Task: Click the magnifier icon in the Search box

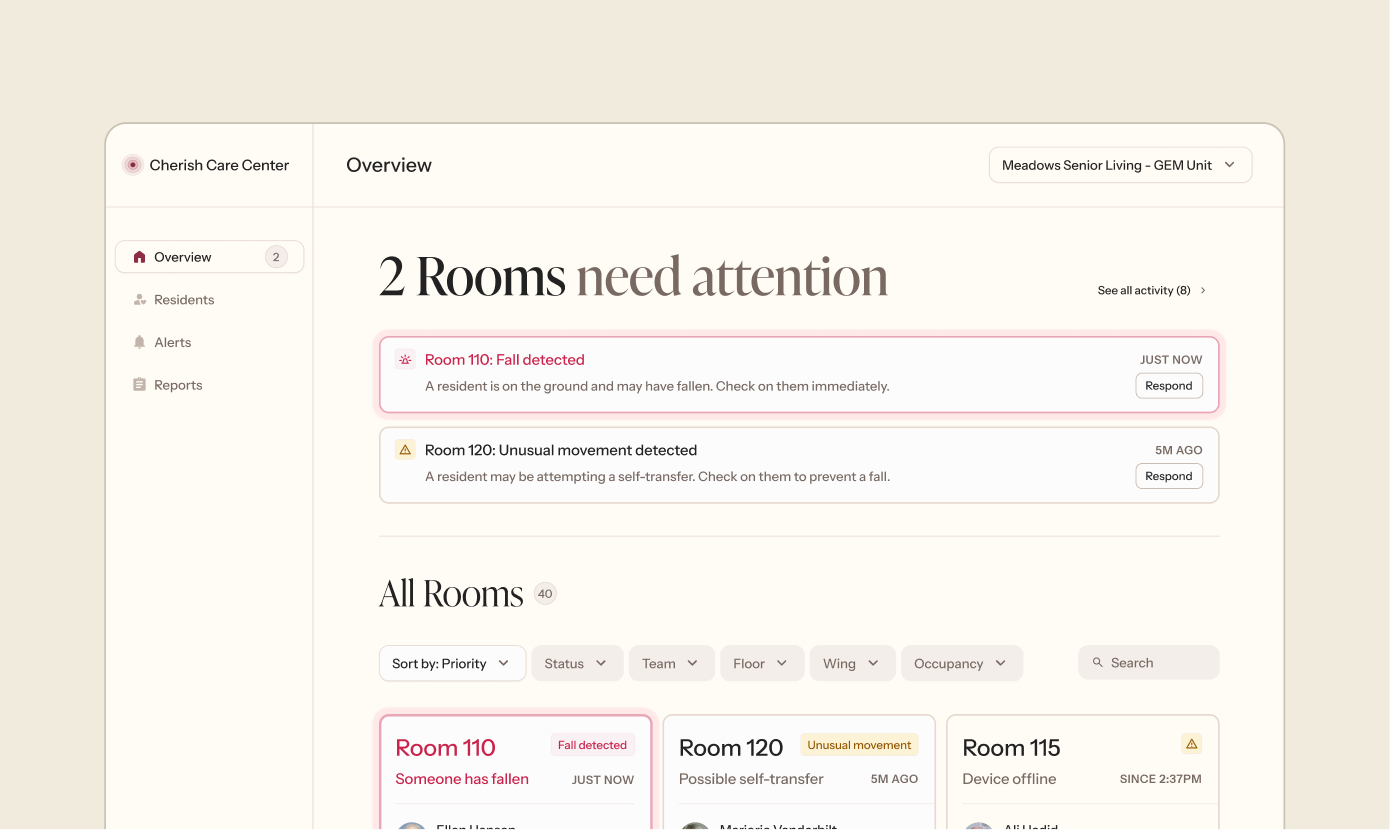Action: click(1098, 663)
